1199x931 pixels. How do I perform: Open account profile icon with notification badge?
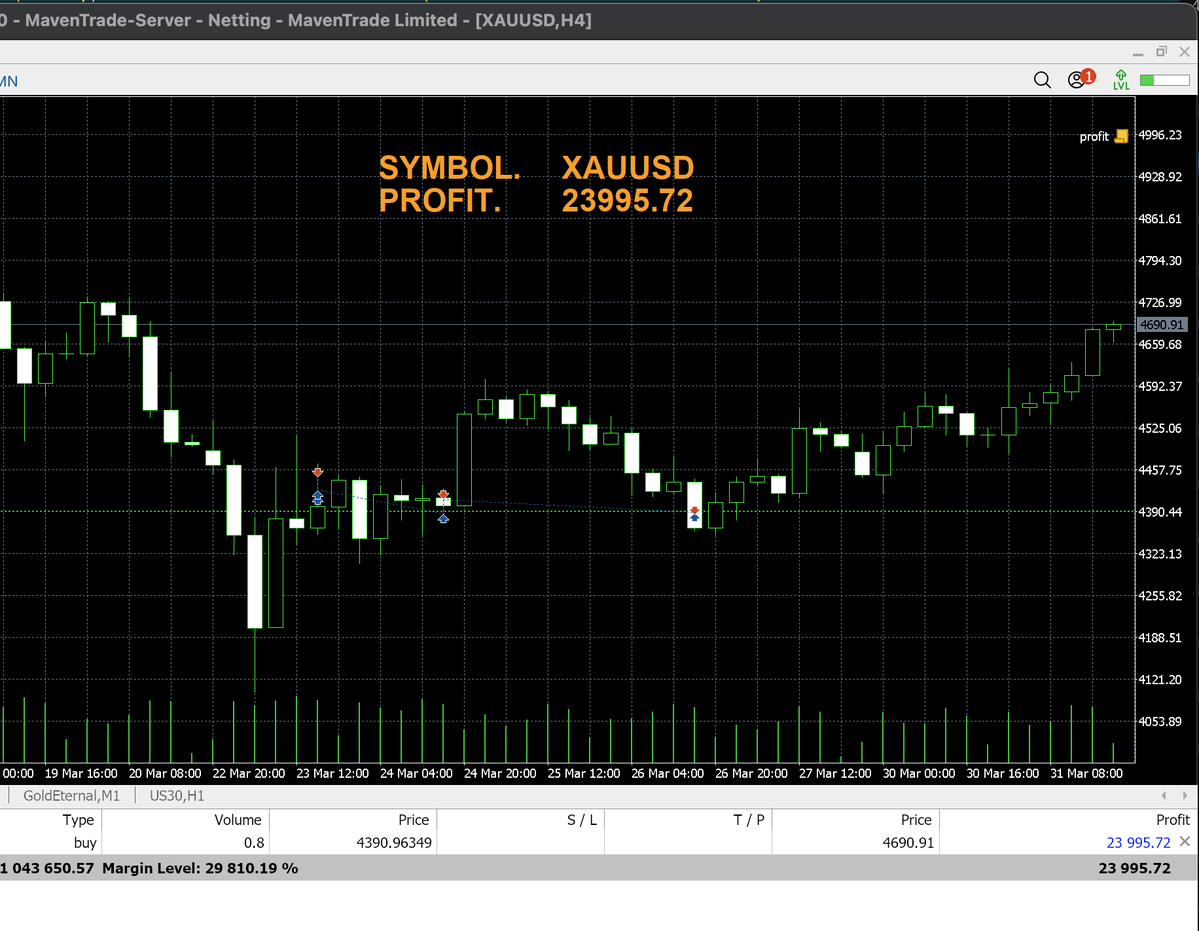(x=1081, y=78)
